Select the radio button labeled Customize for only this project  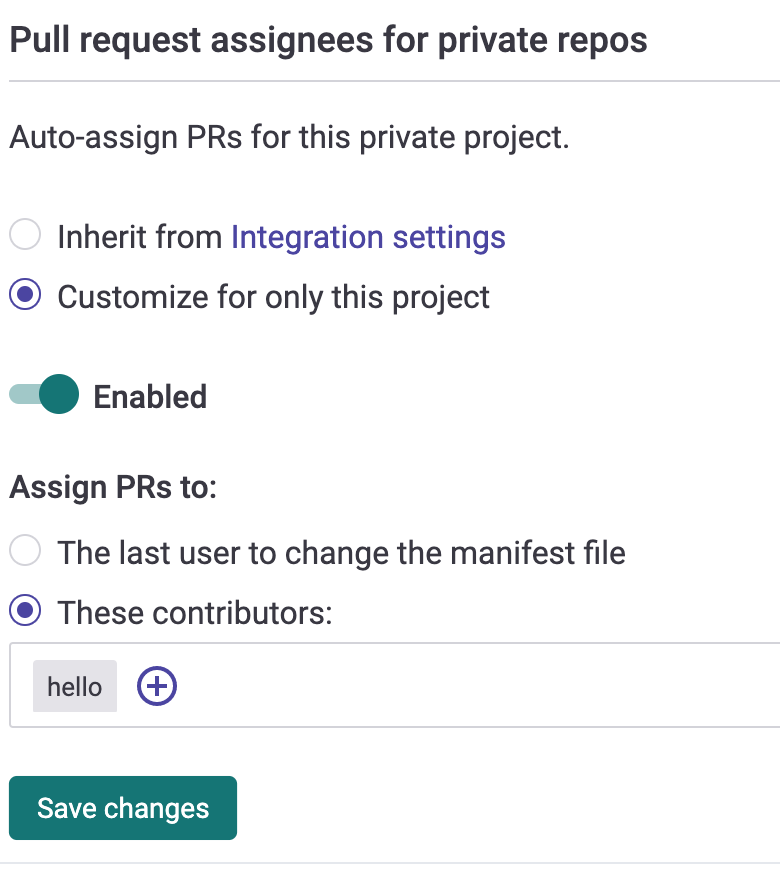[24, 297]
